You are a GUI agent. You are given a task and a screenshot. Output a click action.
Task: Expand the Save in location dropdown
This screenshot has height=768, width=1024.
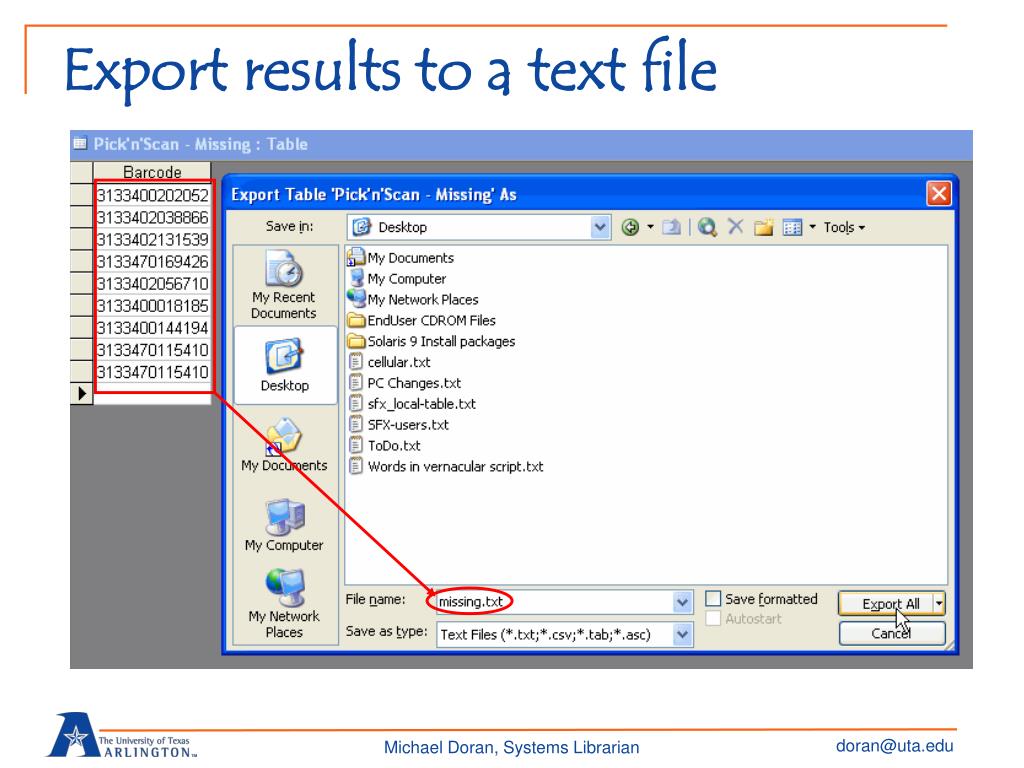point(600,227)
